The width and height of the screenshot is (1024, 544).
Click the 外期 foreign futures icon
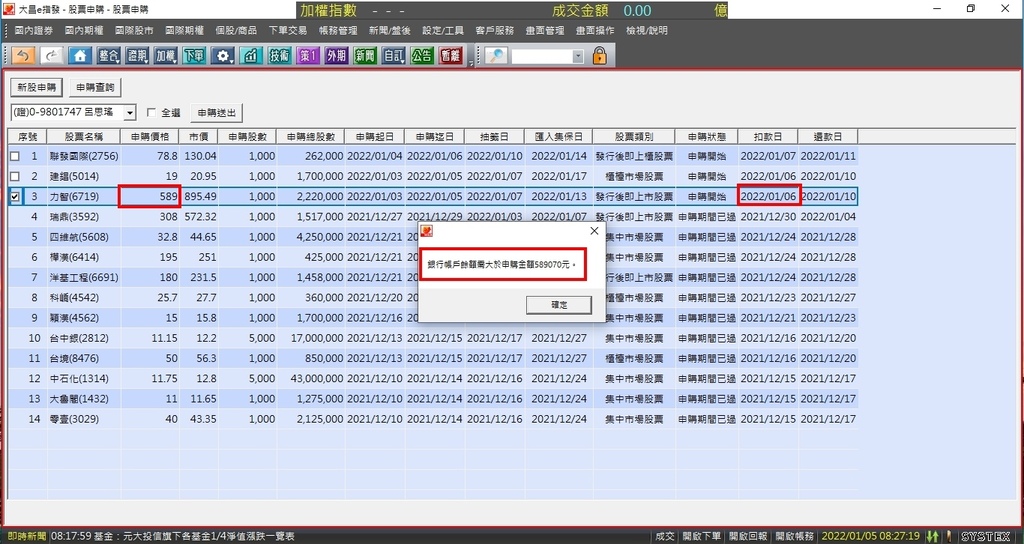pyautogui.click(x=336, y=56)
